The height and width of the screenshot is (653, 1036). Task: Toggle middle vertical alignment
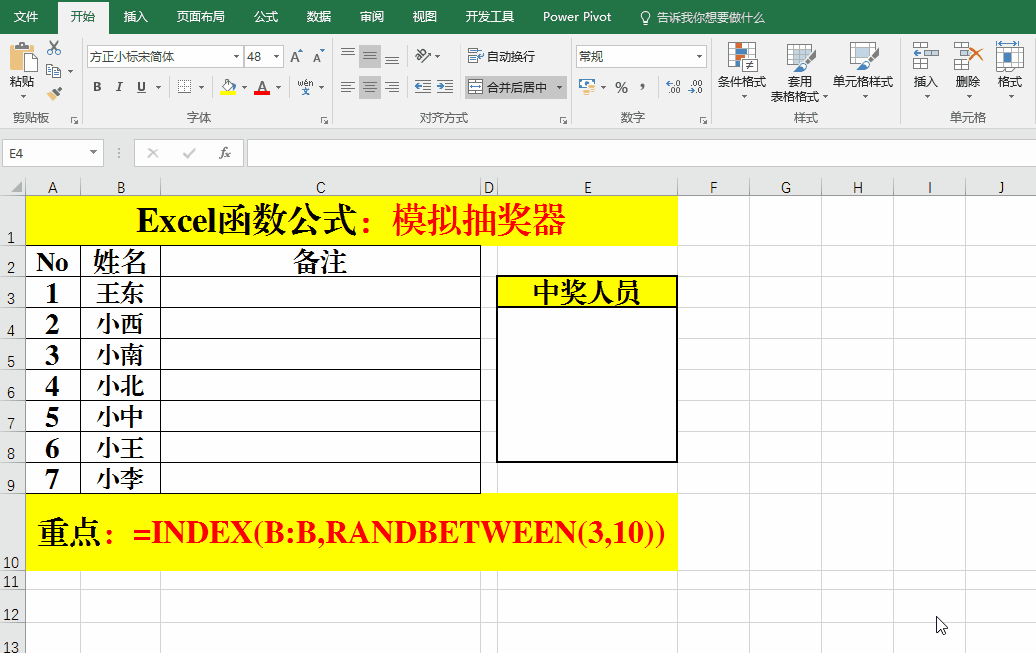370,56
